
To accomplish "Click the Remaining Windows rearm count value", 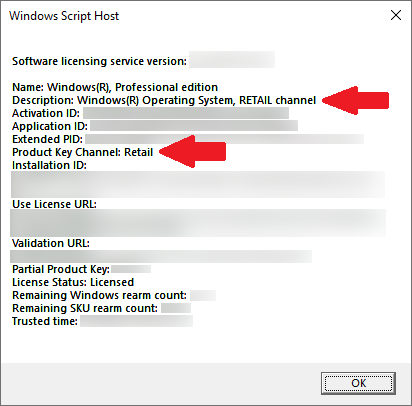I will tap(203, 295).
